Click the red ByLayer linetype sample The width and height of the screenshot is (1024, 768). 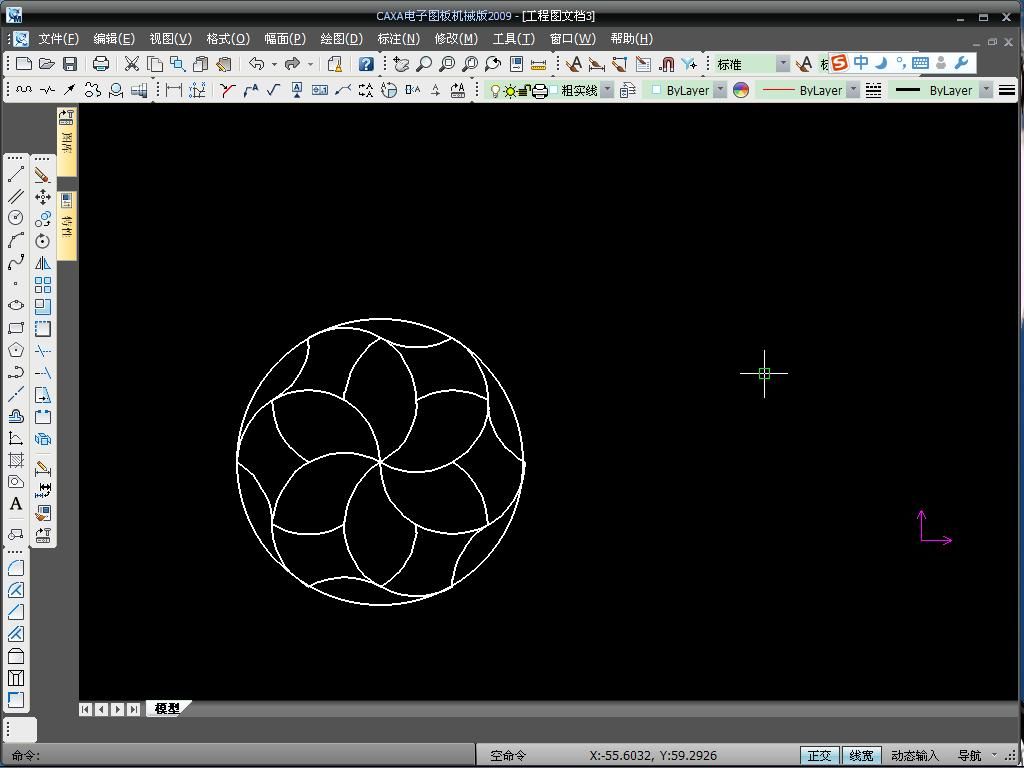coord(778,90)
